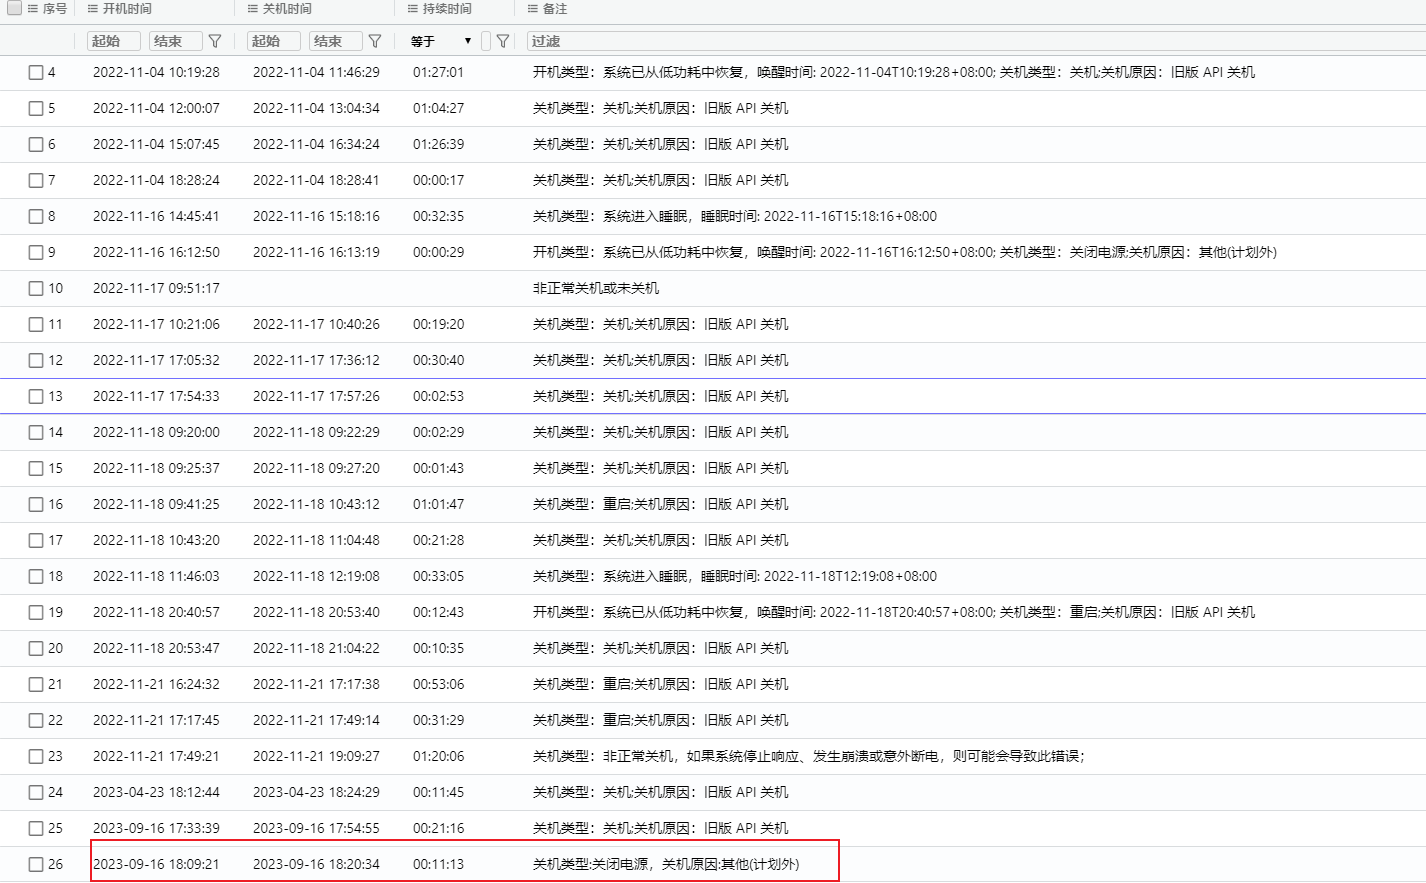The height and width of the screenshot is (883, 1426).
Task: Select boot time 2023-09-16 17:33:39
Action: point(156,828)
